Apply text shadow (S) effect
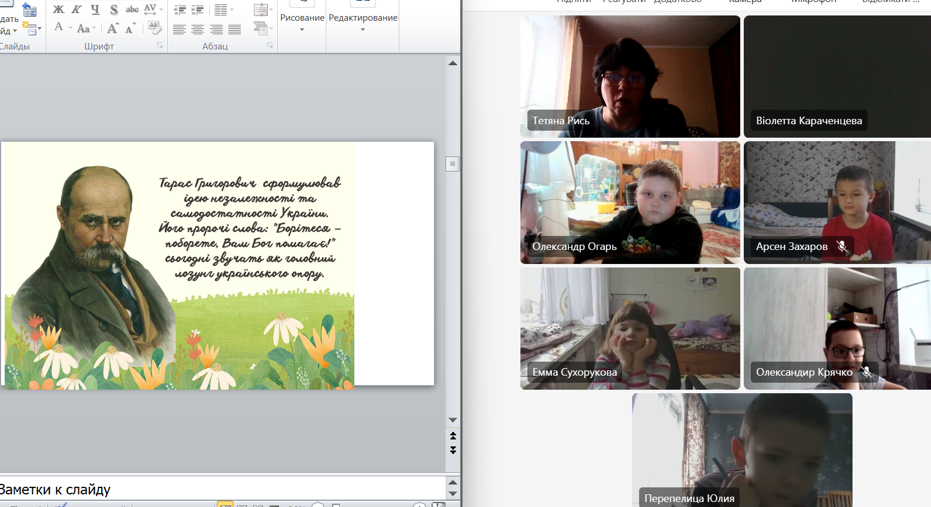931x507 pixels. [113, 10]
